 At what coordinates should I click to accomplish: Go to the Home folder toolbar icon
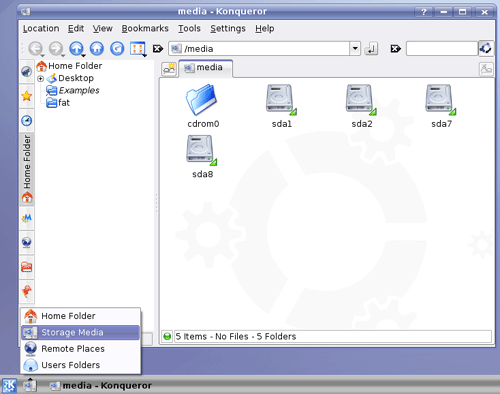click(97, 49)
